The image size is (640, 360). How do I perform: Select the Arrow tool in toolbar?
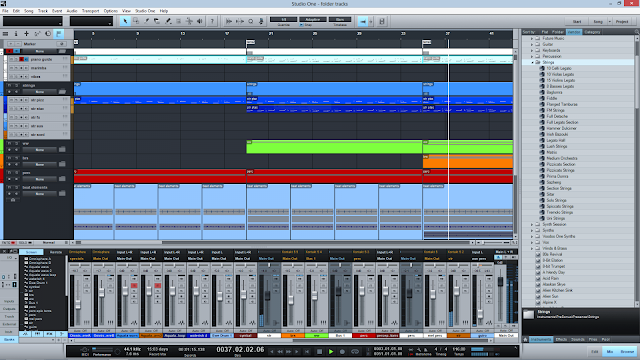[x=125, y=21]
